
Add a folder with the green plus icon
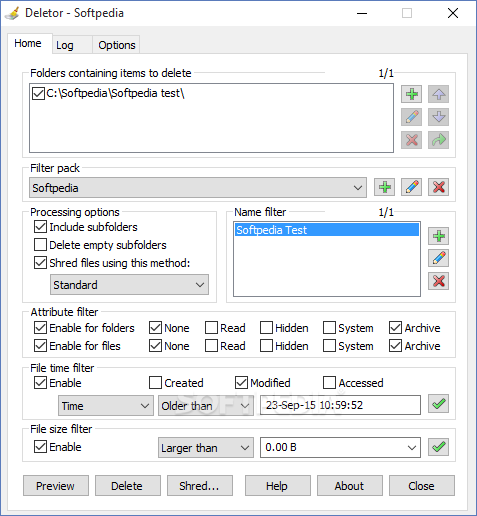click(411, 94)
